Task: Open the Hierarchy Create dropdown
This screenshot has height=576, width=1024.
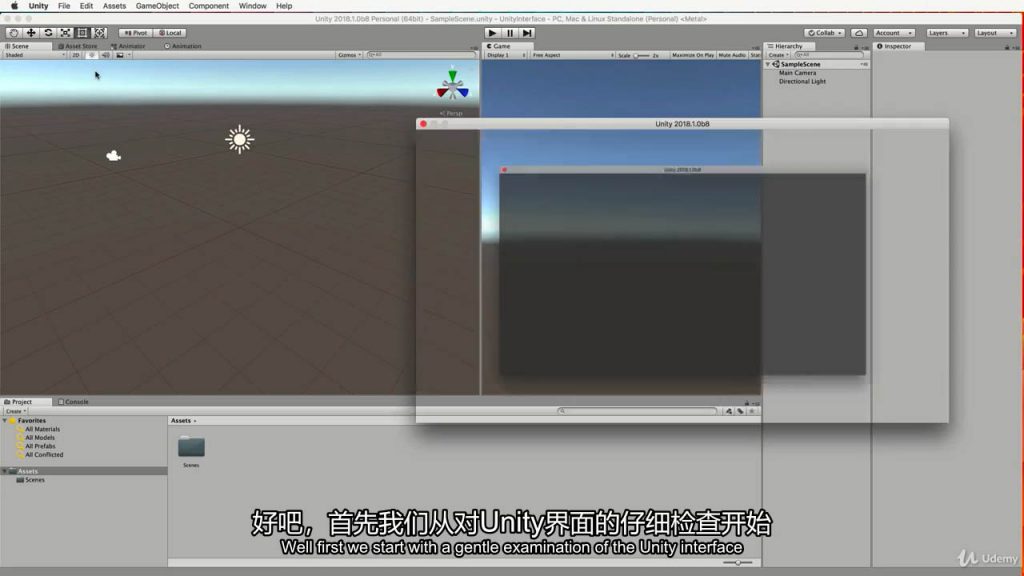Action: pos(778,56)
